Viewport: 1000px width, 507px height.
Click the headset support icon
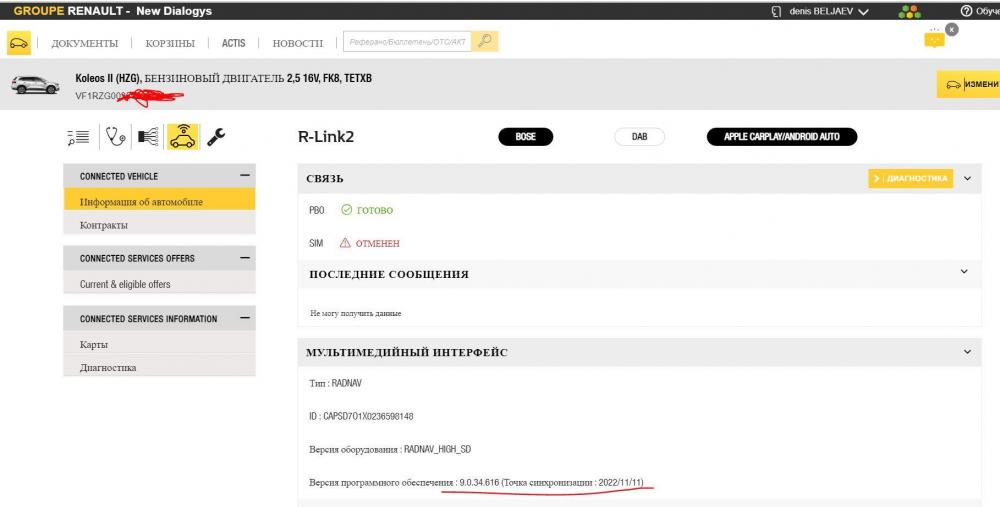coord(776,11)
